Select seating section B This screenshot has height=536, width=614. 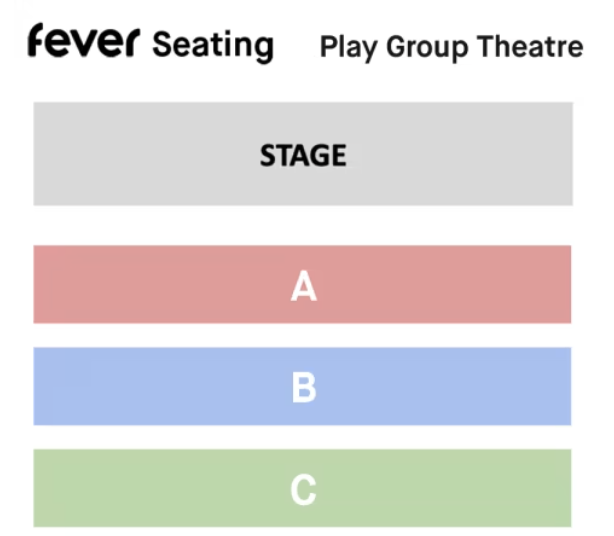(302, 387)
